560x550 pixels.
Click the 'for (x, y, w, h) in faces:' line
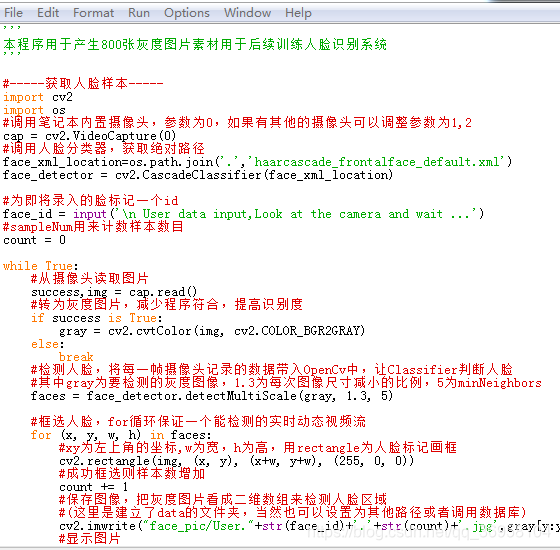tap(121, 435)
